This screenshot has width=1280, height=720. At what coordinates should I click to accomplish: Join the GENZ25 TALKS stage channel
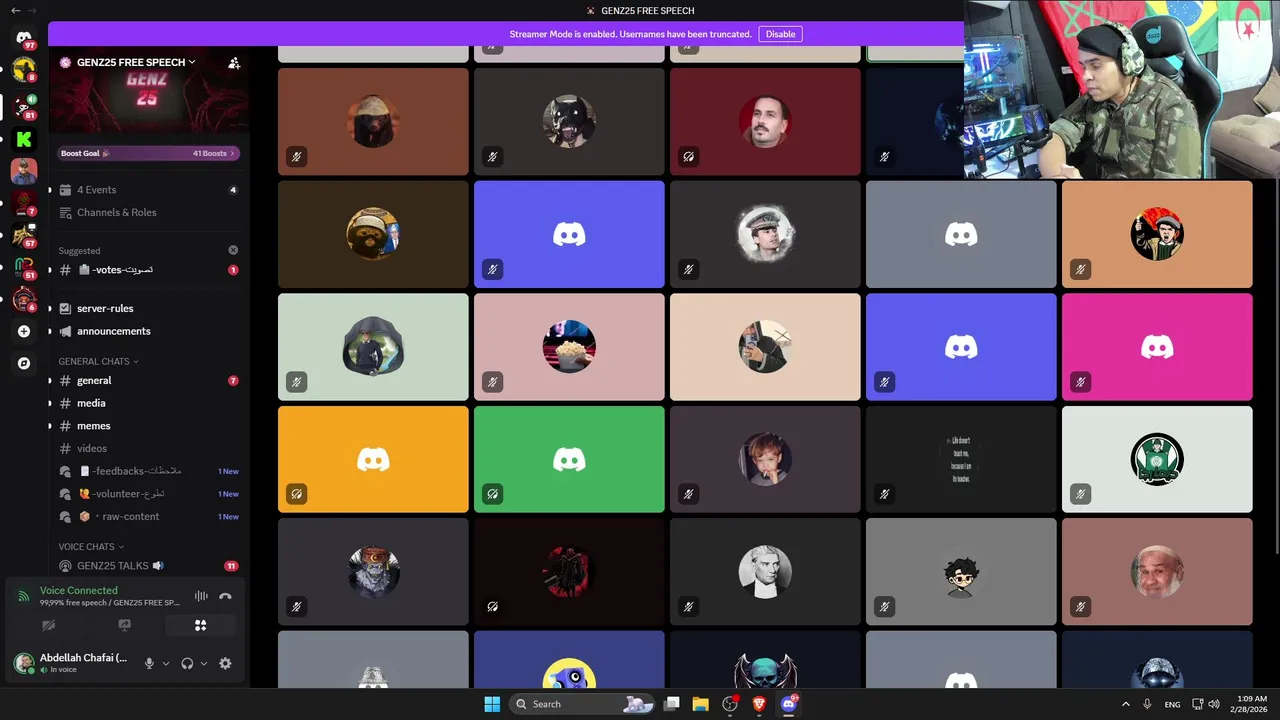pyautogui.click(x=148, y=565)
